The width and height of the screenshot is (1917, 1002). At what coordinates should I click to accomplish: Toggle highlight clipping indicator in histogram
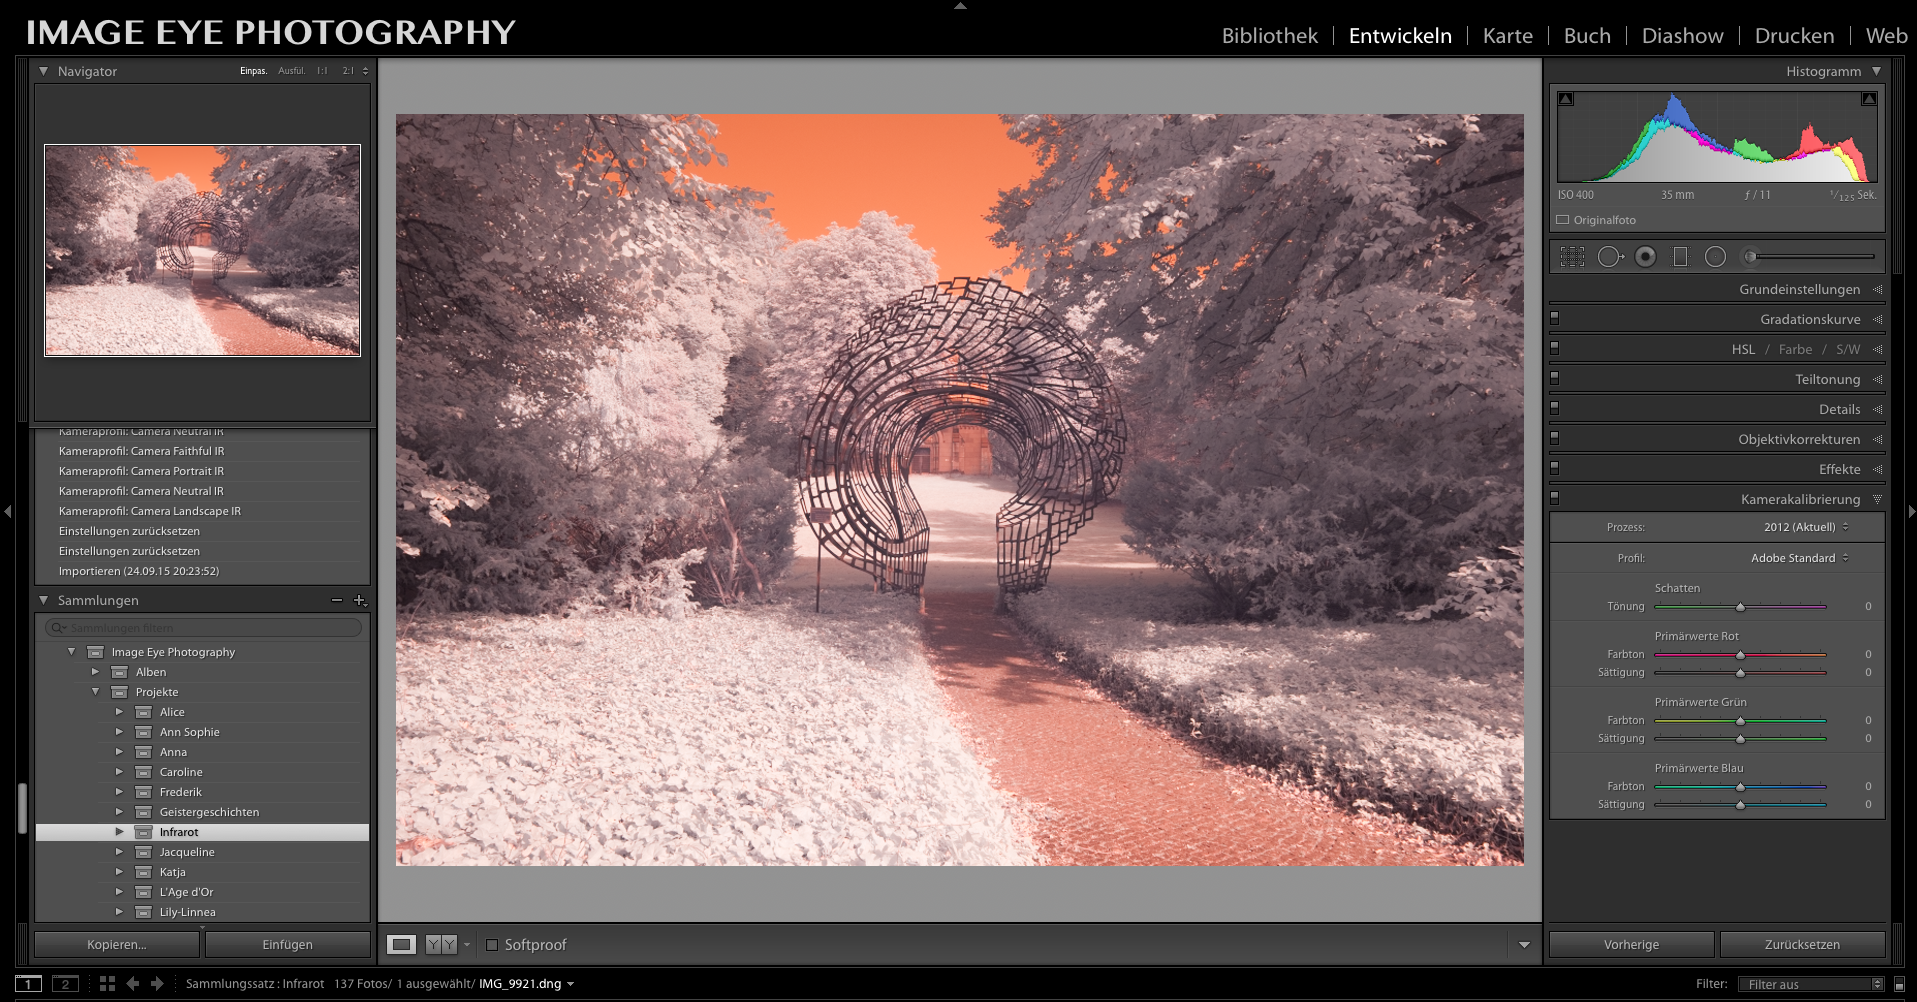click(1868, 99)
